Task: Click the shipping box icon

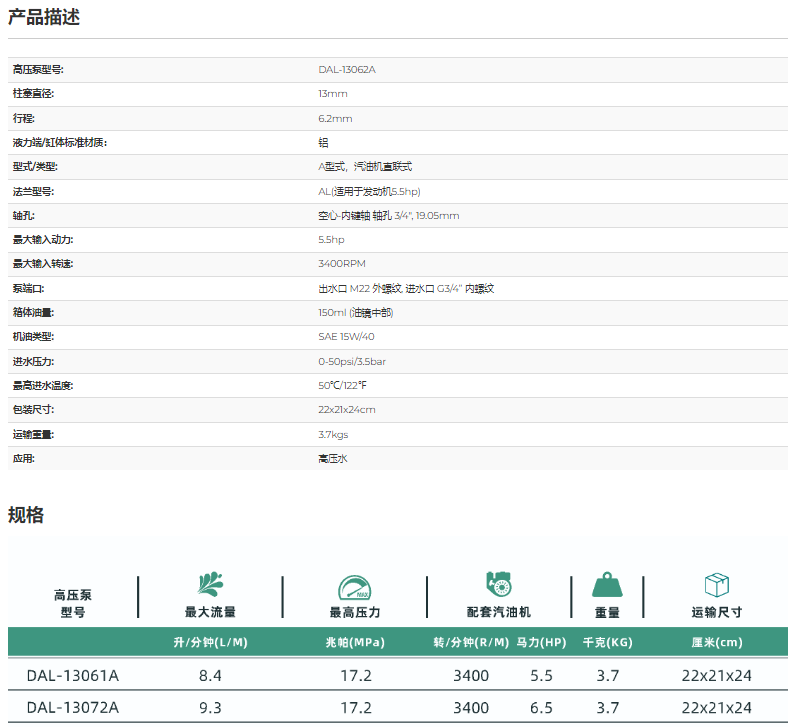Action: 716,585
